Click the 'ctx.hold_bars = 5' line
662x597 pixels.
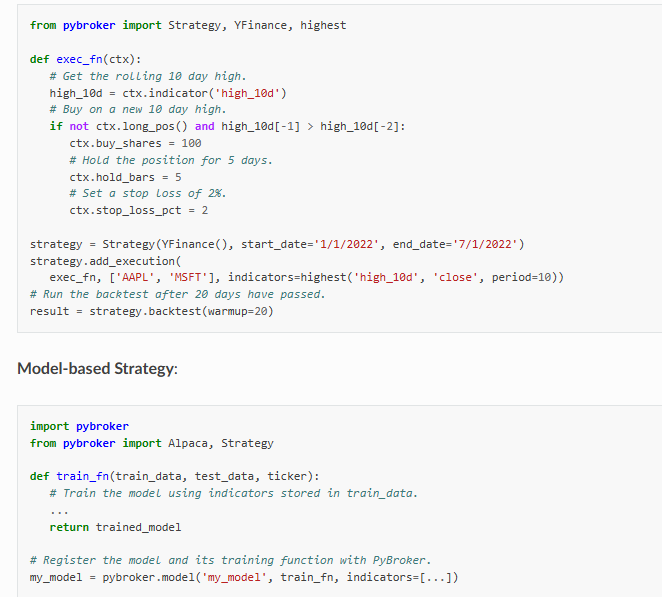click(125, 177)
